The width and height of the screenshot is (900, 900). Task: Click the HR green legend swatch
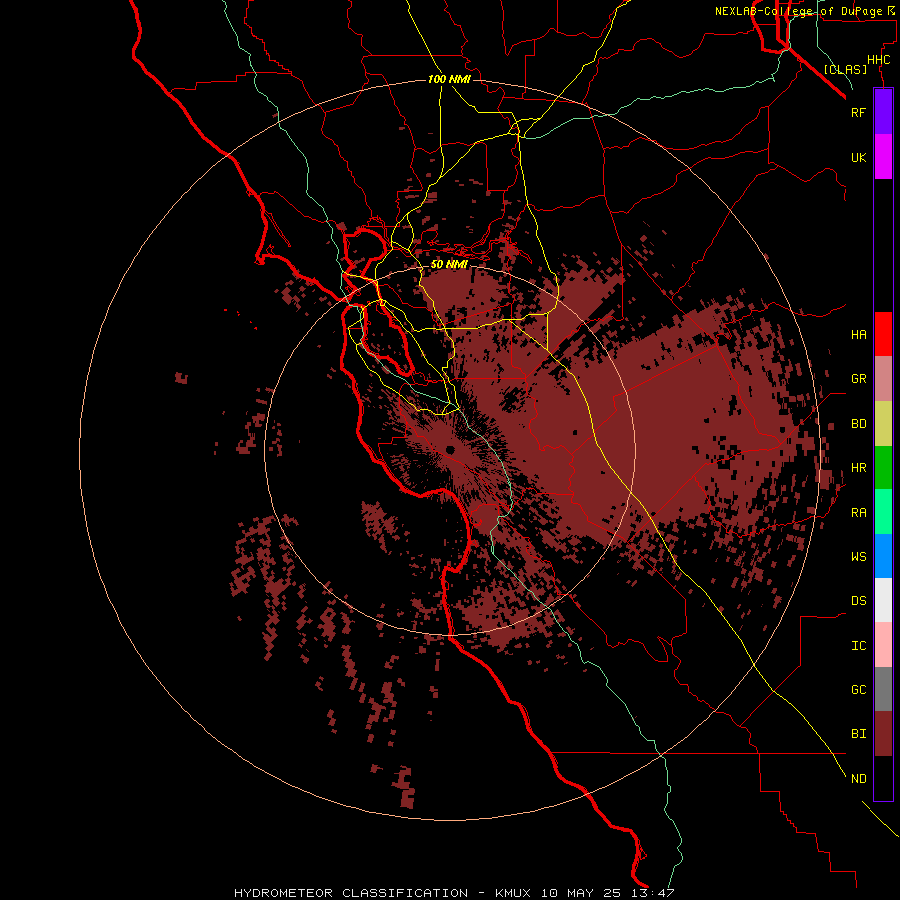click(x=883, y=468)
